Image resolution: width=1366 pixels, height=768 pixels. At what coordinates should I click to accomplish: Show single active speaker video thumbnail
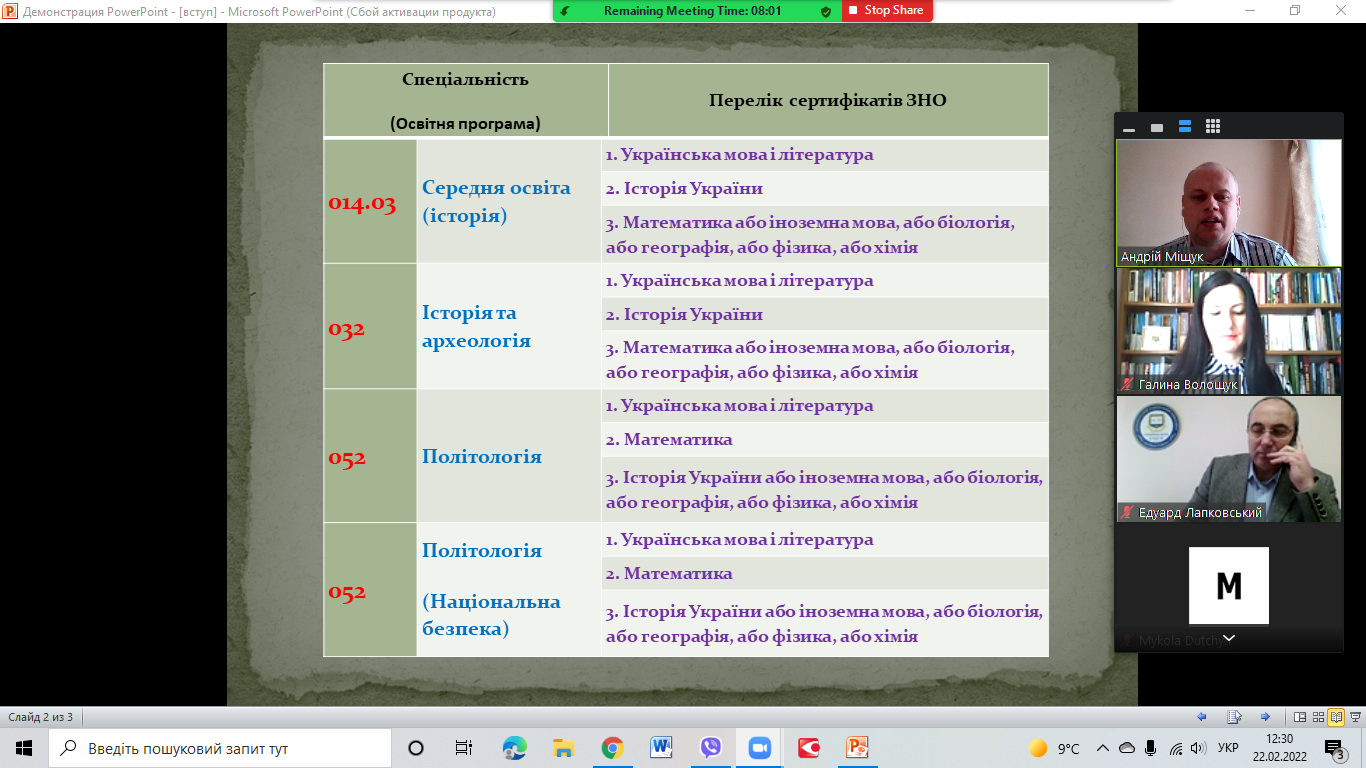coord(1157,127)
